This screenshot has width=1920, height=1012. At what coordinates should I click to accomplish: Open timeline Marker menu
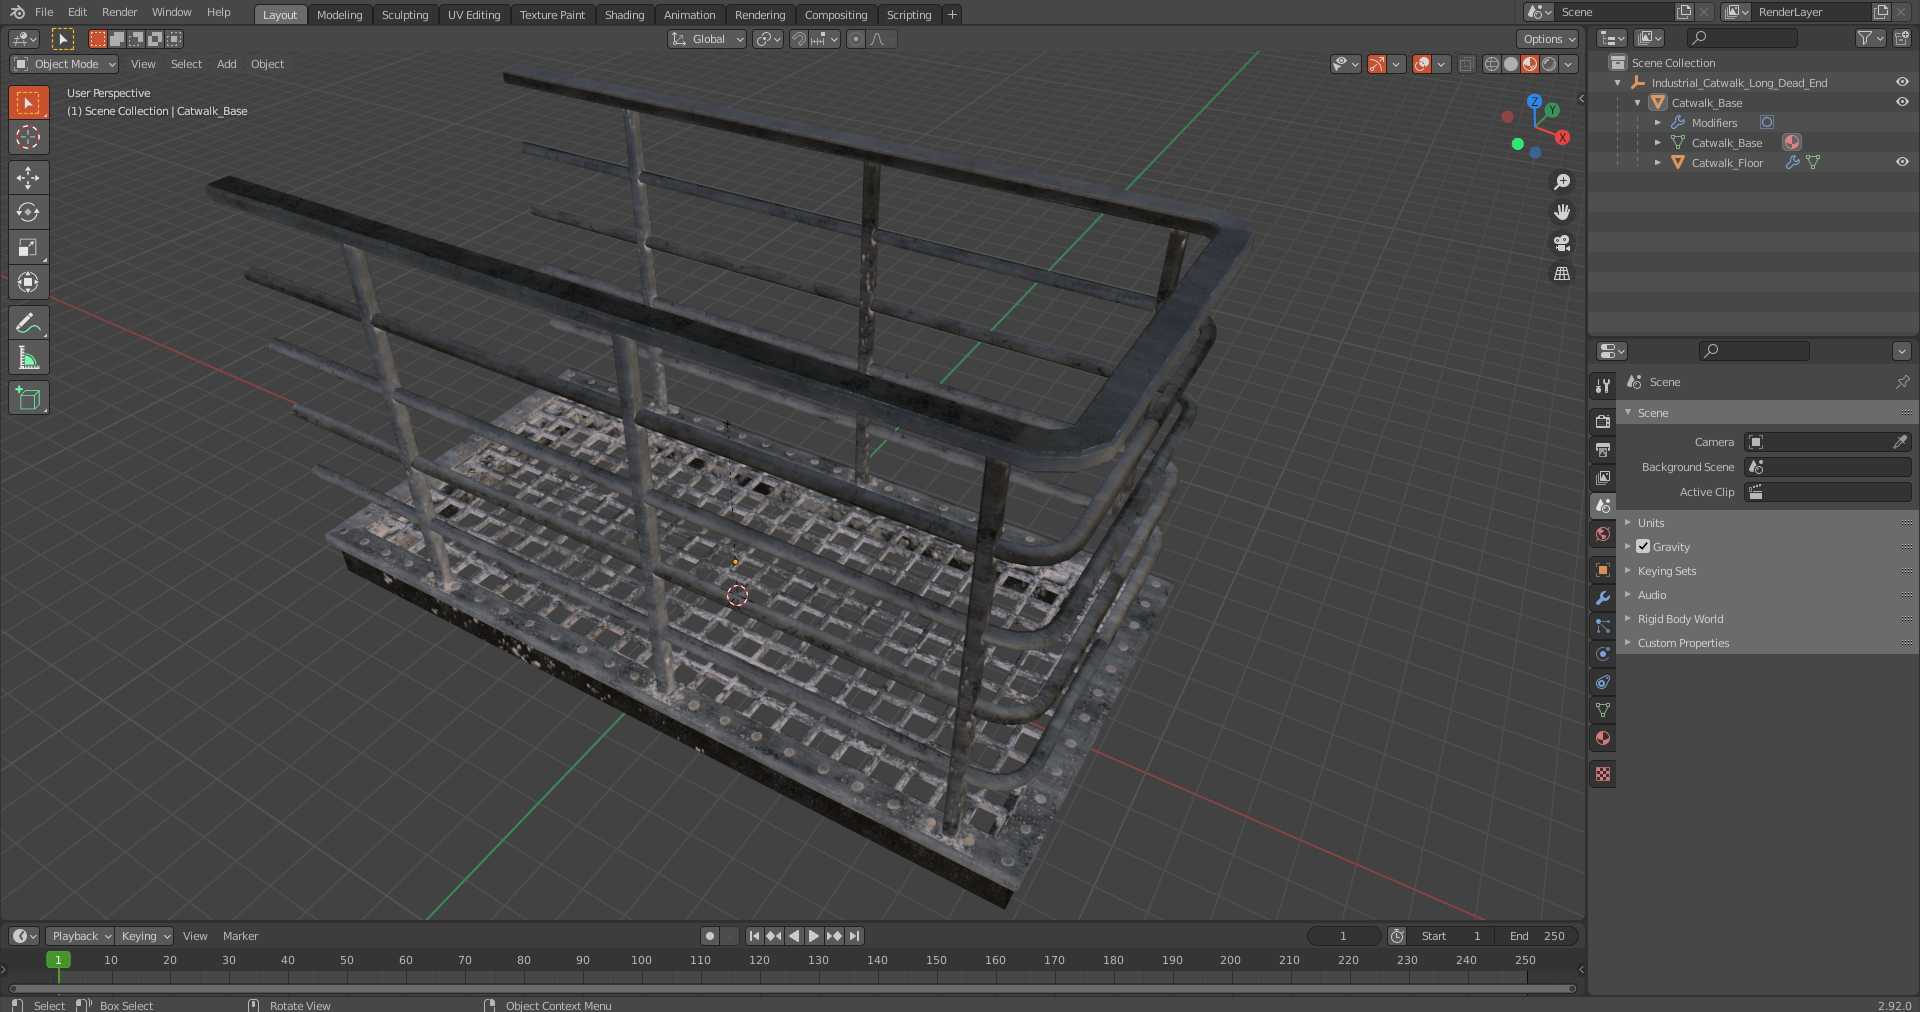click(x=240, y=936)
